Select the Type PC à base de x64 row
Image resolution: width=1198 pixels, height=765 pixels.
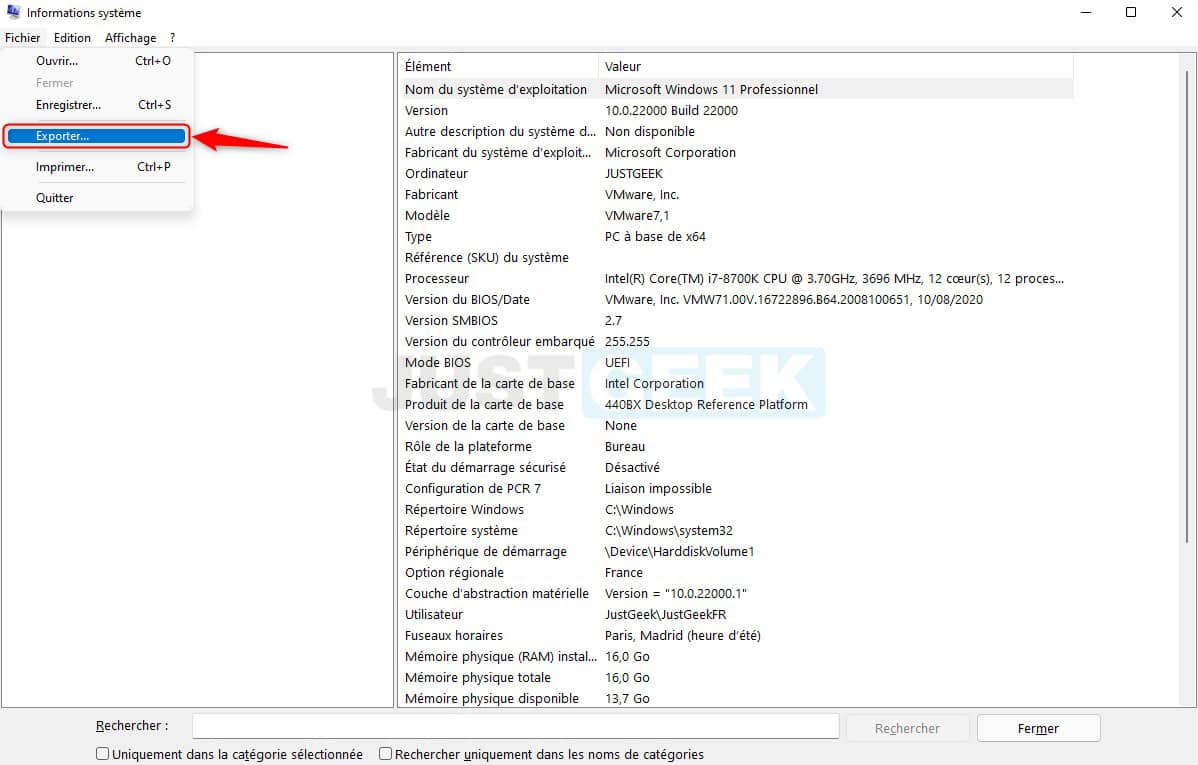coord(736,237)
